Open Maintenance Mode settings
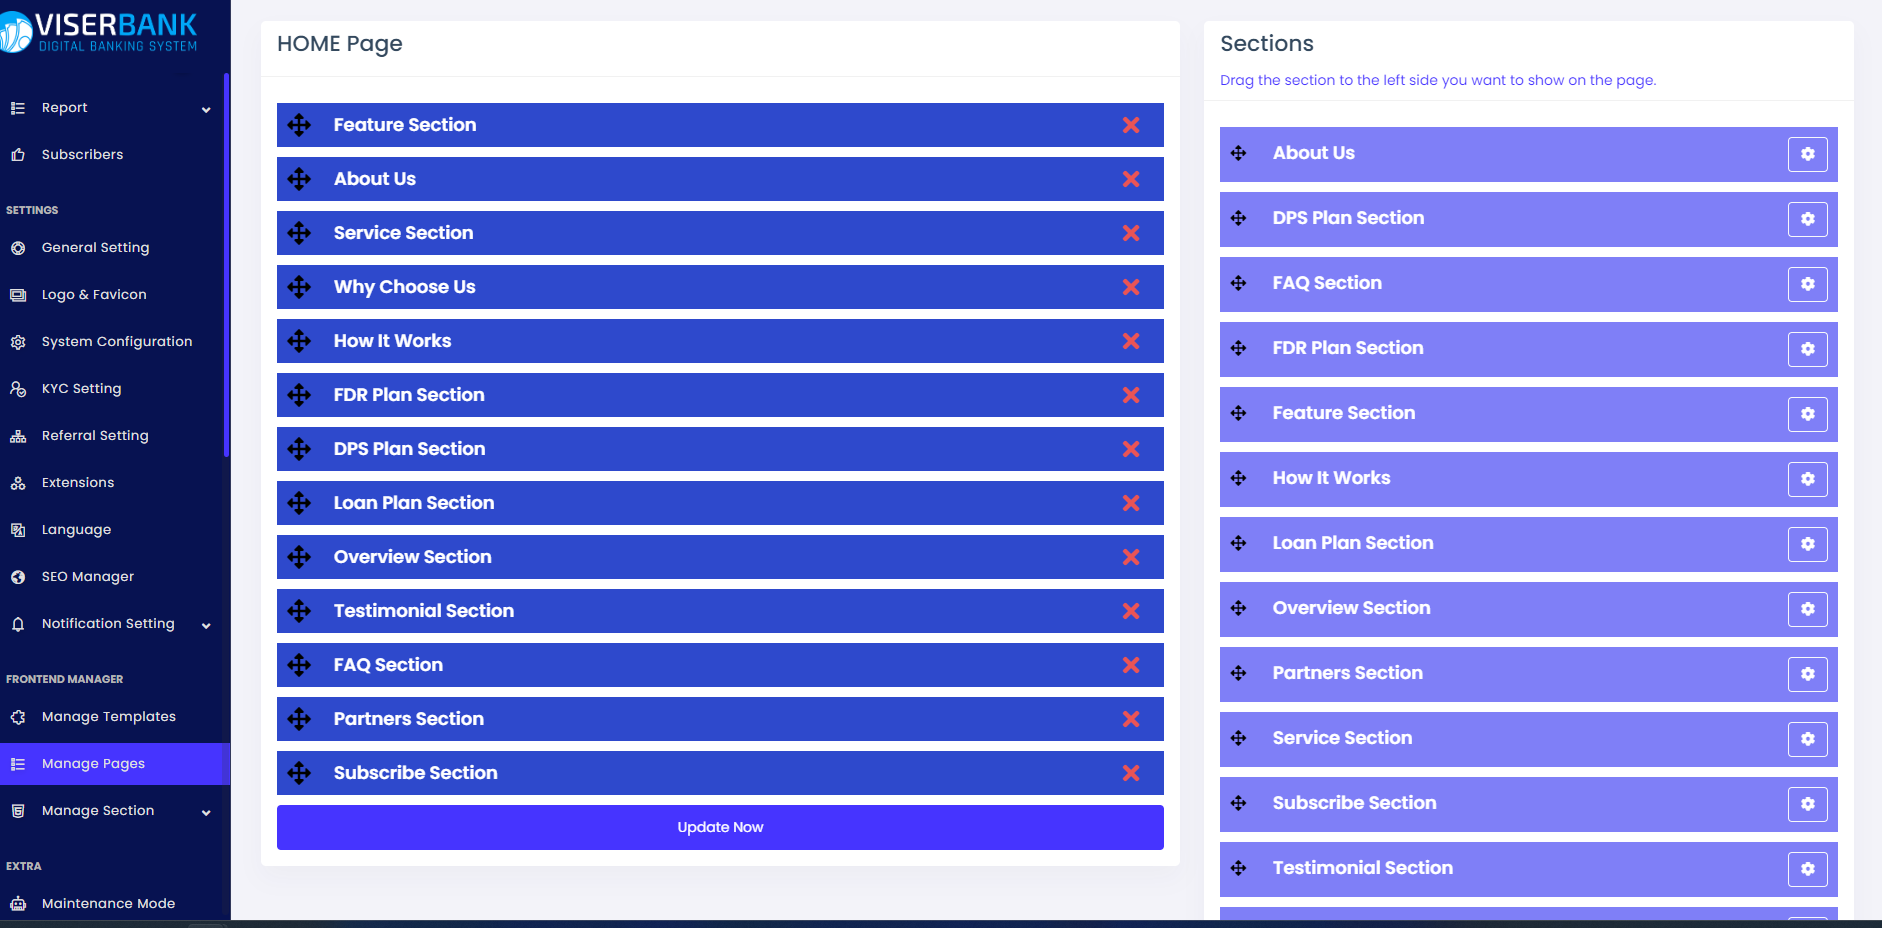The height and width of the screenshot is (928, 1882). point(108,904)
